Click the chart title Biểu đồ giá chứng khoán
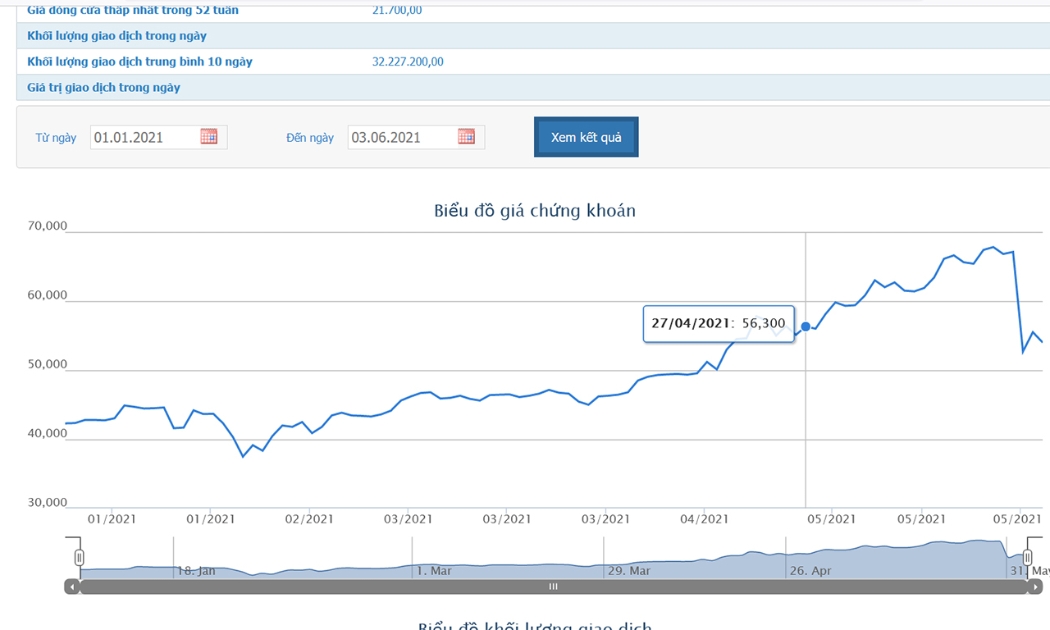Image resolution: width=1050 pixels, height=630 pixels. point(534,210)
